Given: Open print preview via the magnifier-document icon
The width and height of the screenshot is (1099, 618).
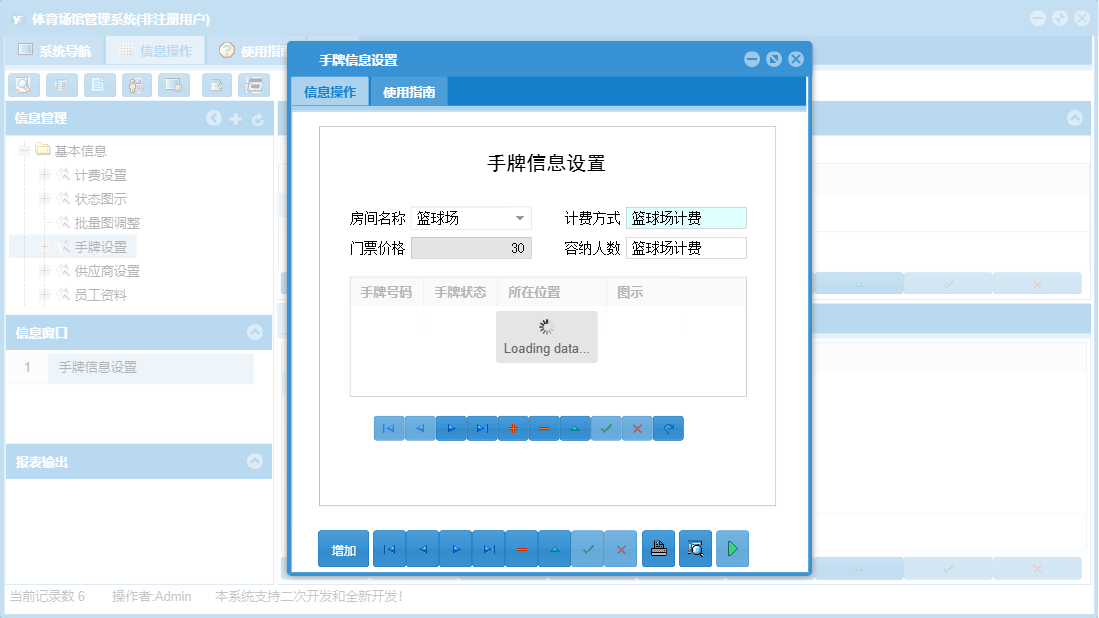Looking at the screenshot, I should [x=695, y=548].
